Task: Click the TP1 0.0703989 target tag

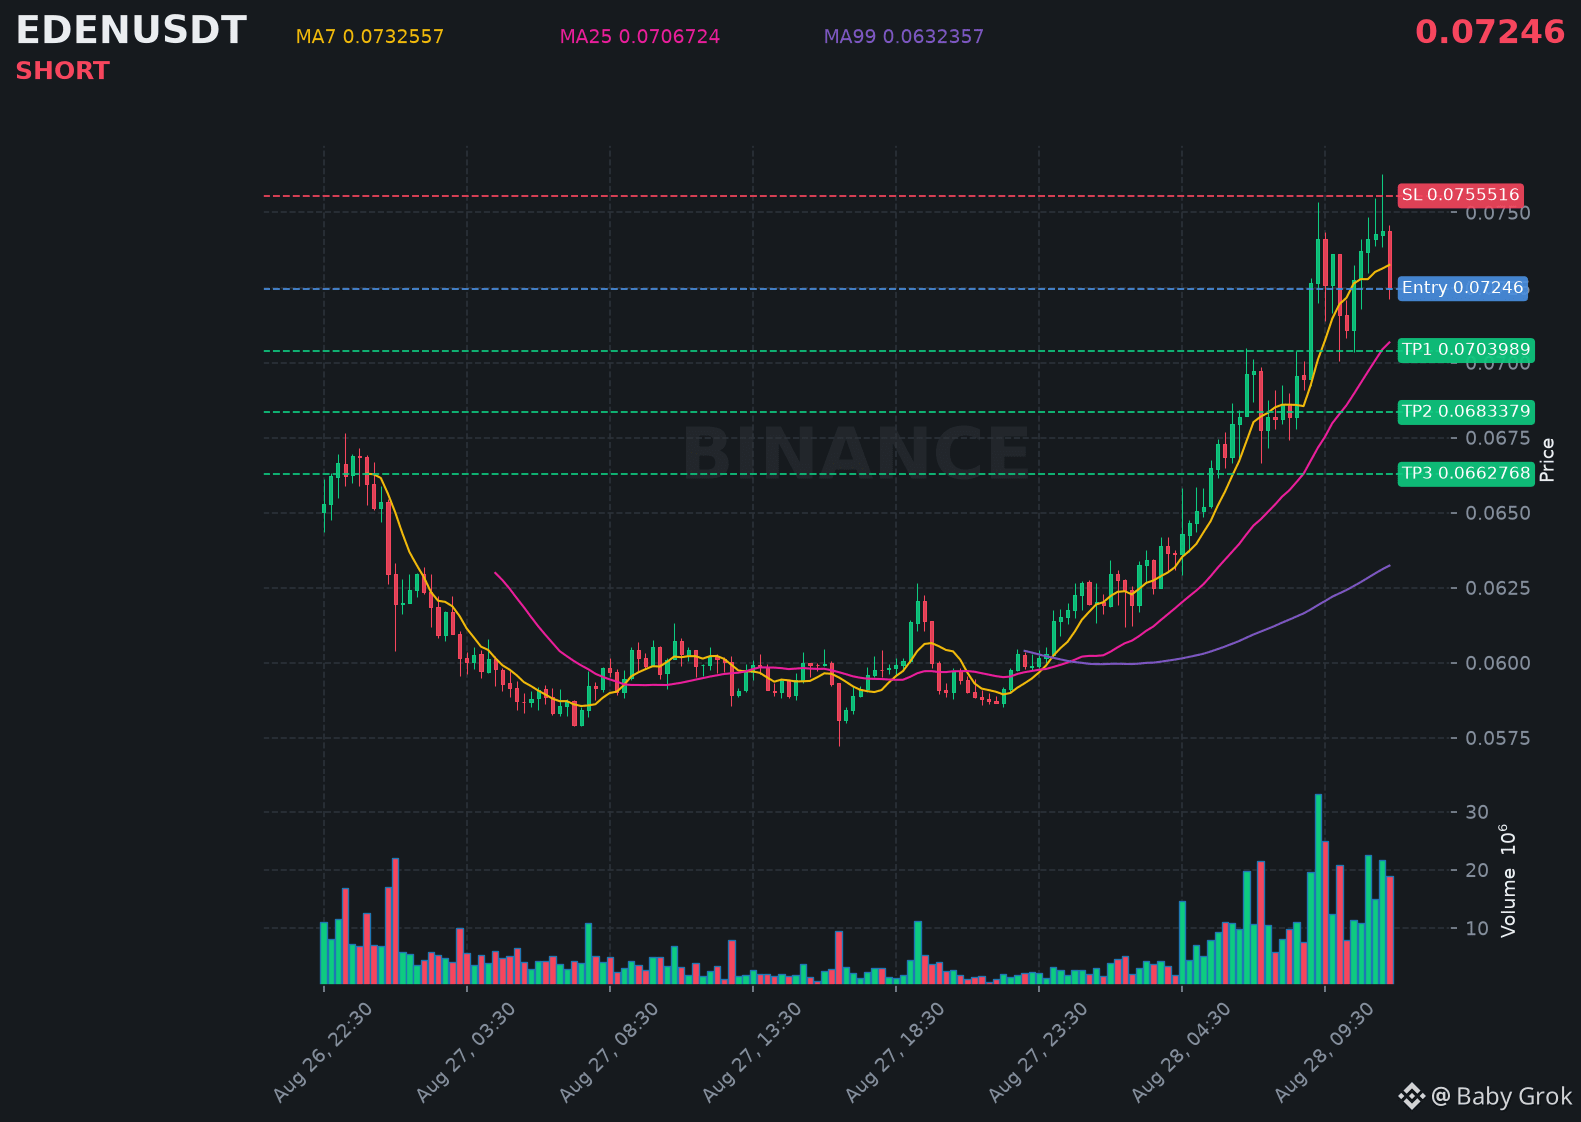Action: coord(1466,350)
